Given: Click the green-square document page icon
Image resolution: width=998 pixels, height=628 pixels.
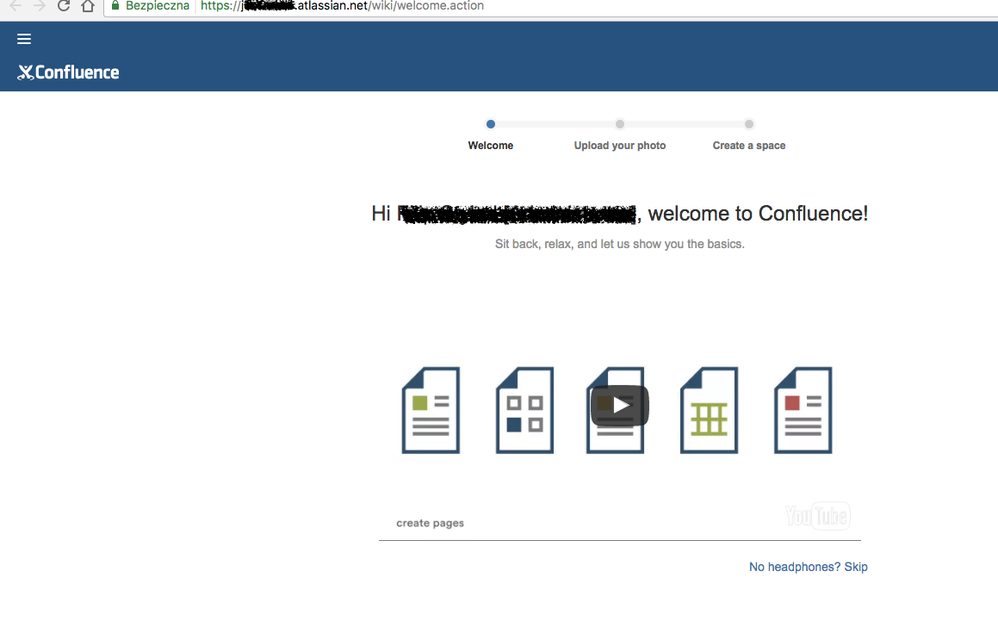Looking at the screenshot, I should coord(431,410).
